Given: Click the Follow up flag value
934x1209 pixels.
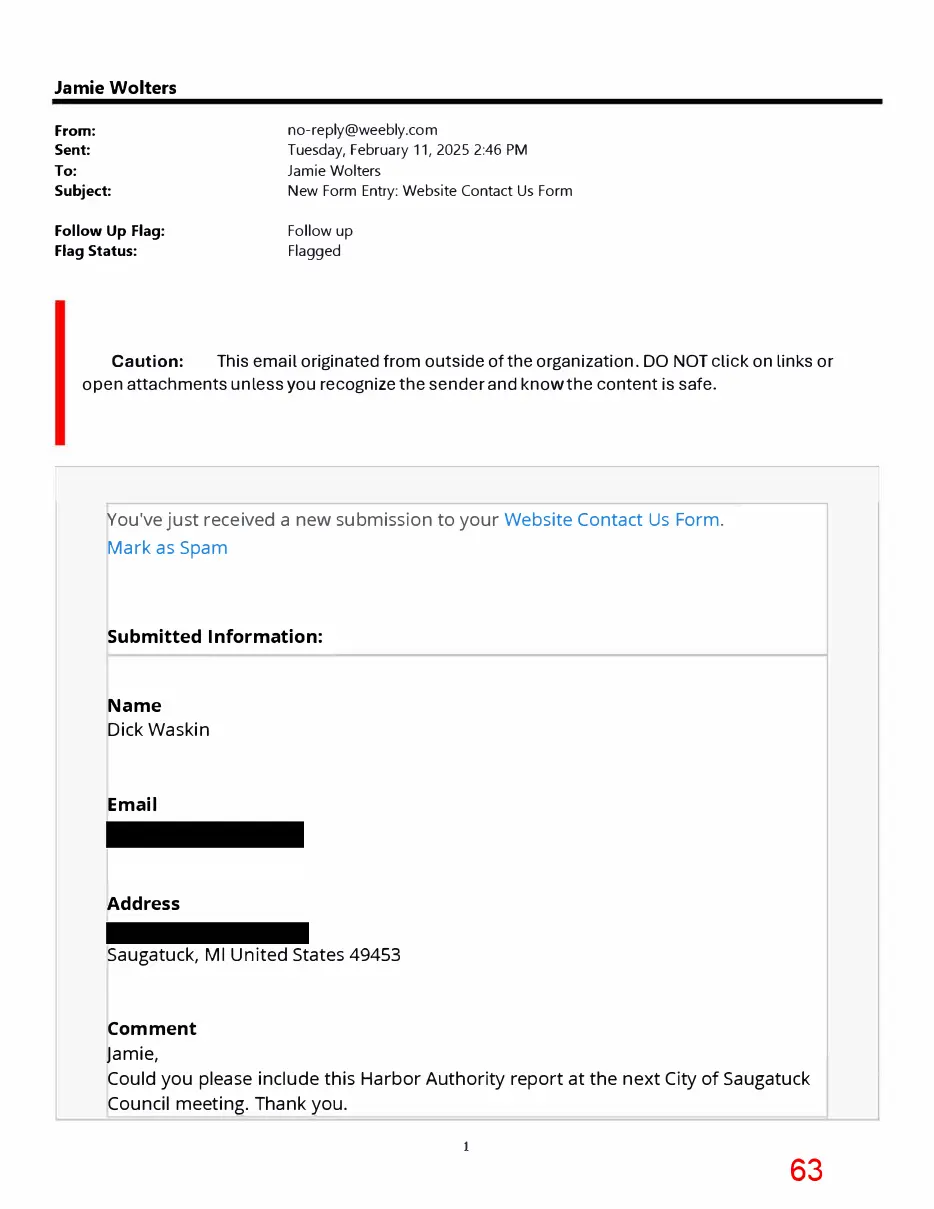Looking at the screenshot, I should [x=320, y=231].
